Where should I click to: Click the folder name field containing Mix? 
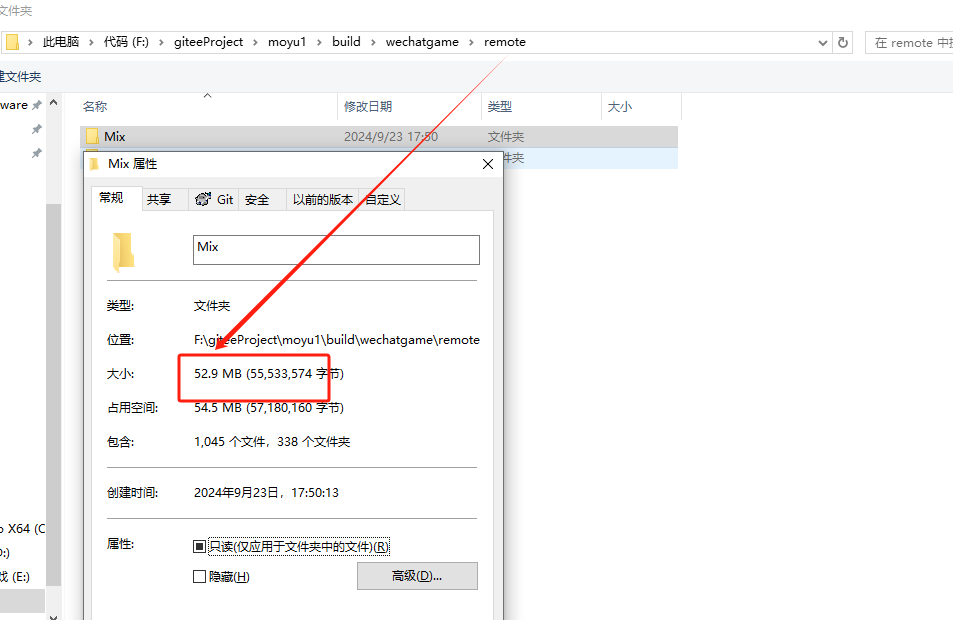[x=336, y=250]
